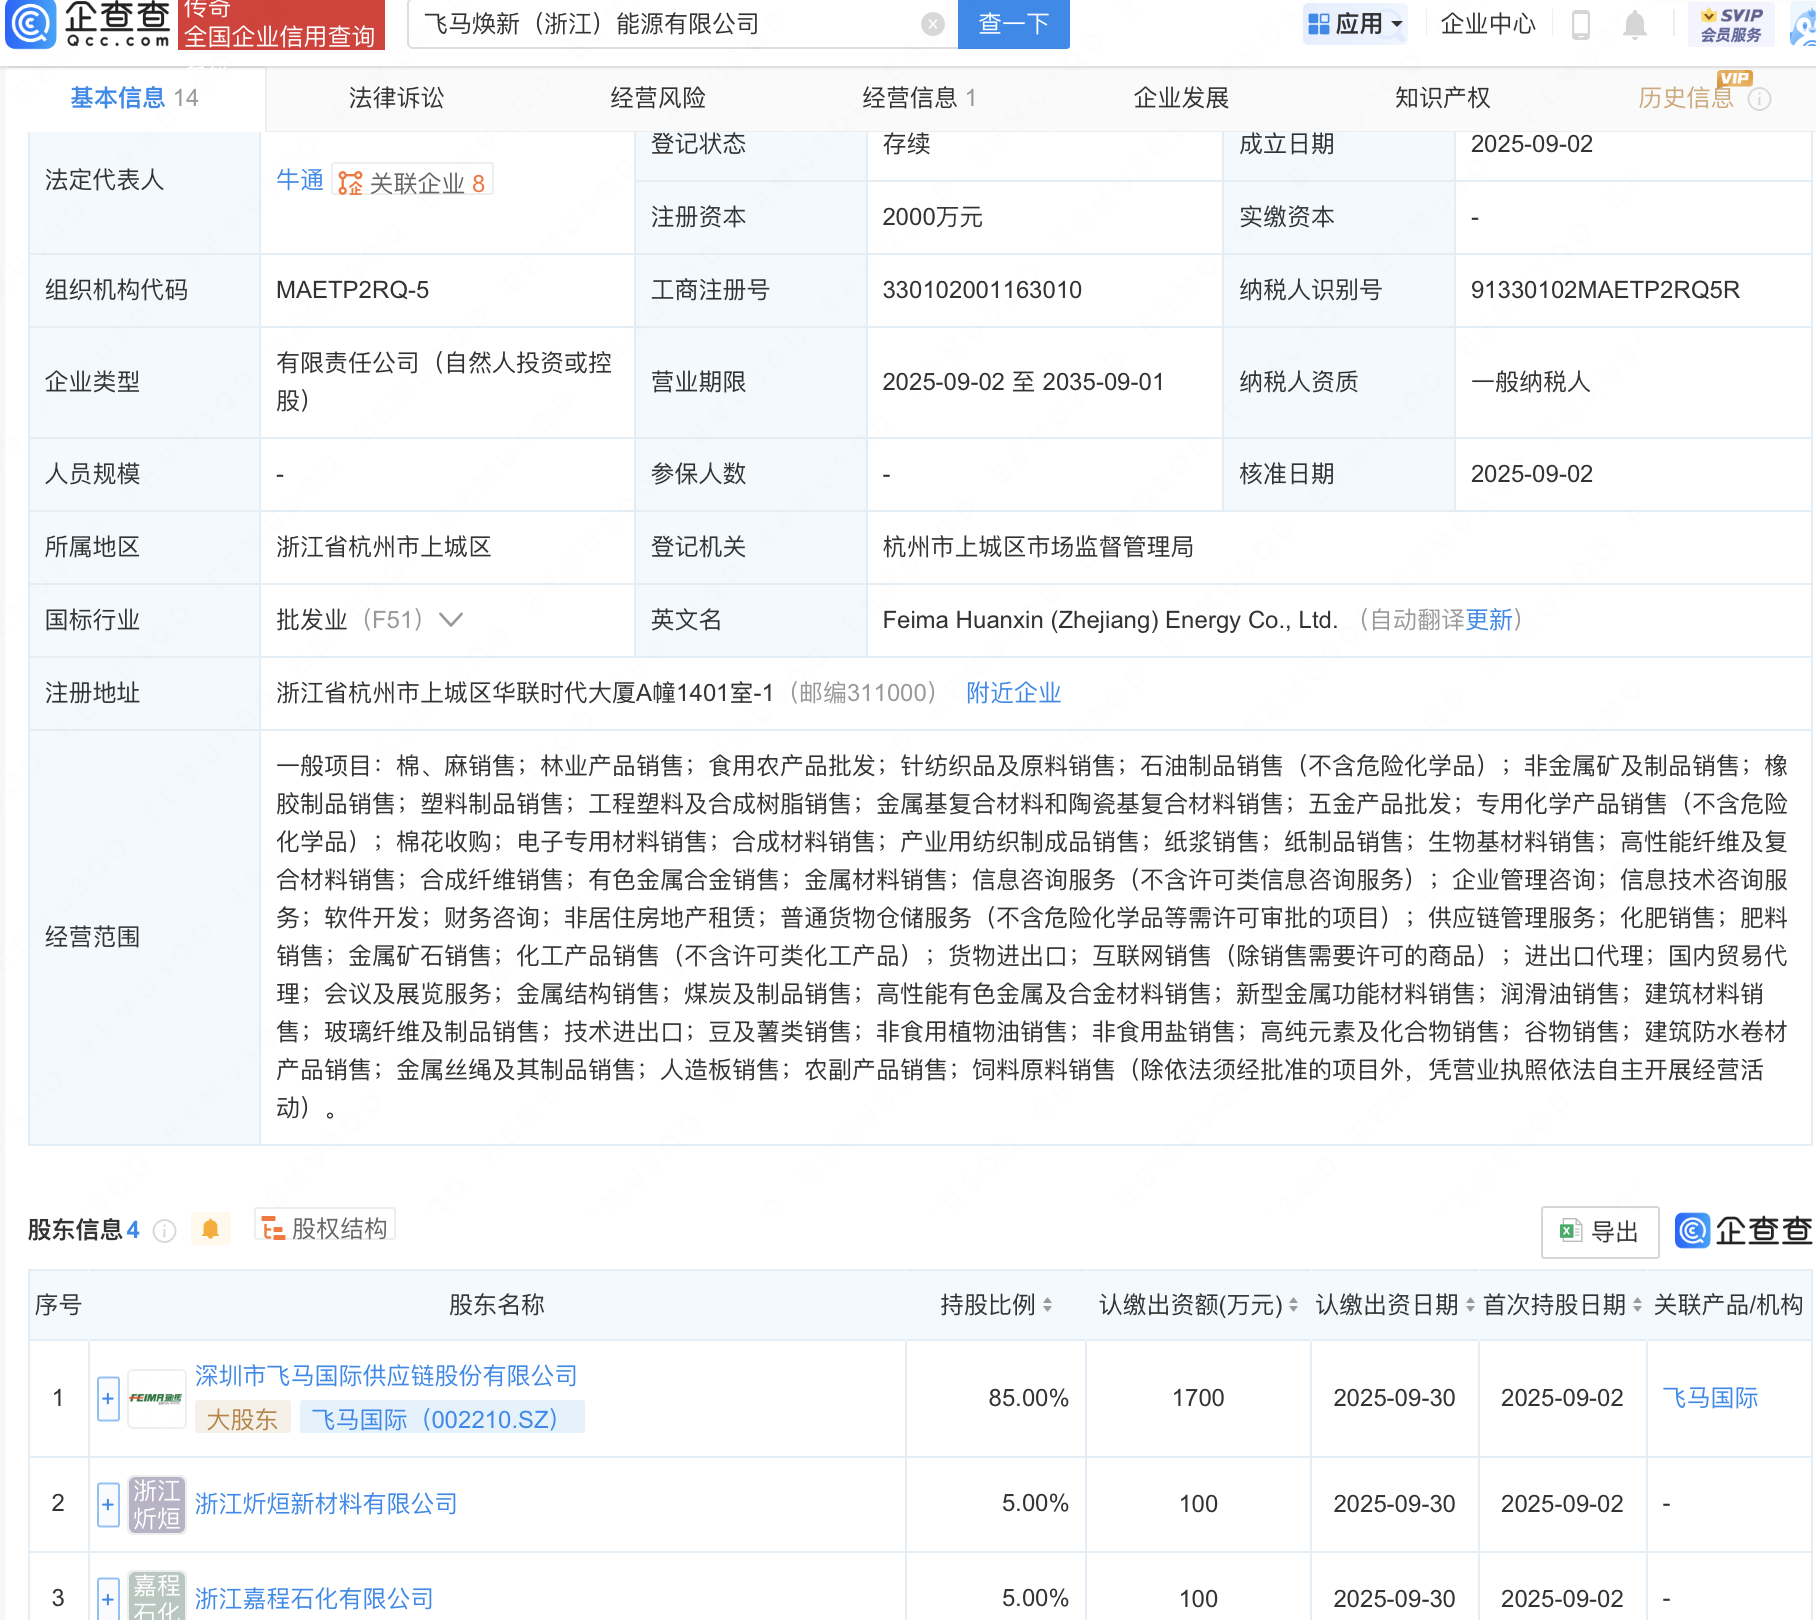Viewport: 1816px width, 1620px height.
Task: Open stock tag 飞马国际 (002210.SZ)
Action: (x=441, y=1418)
